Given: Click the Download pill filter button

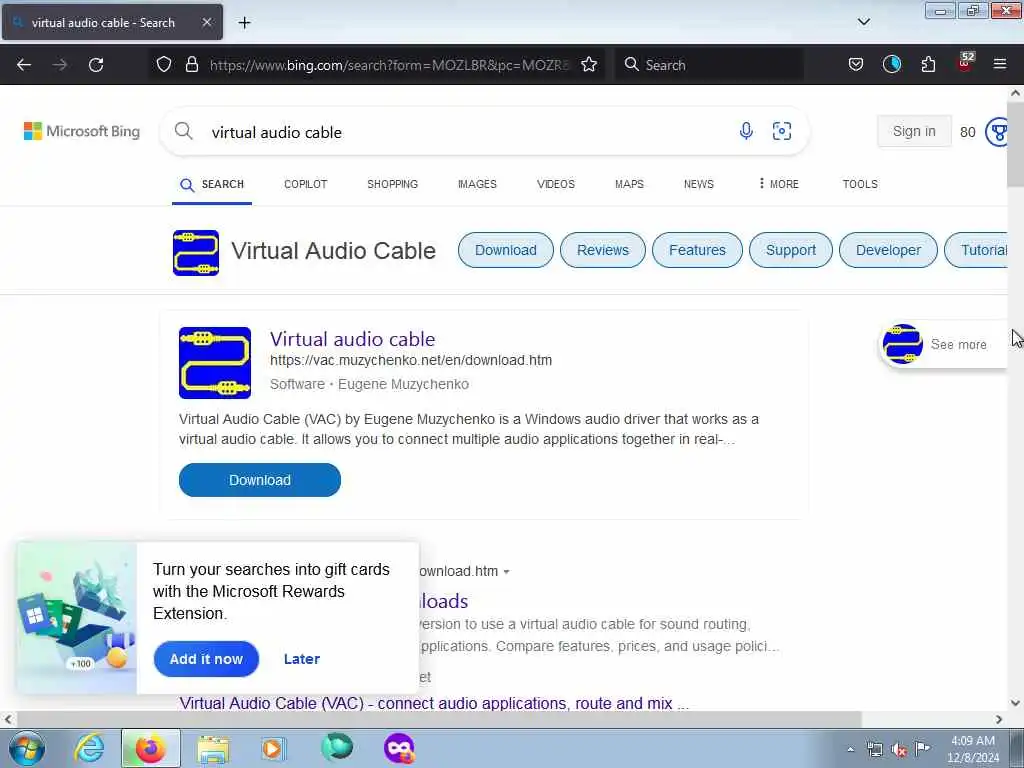Looking at the screenshot, I should click(505, 250).
